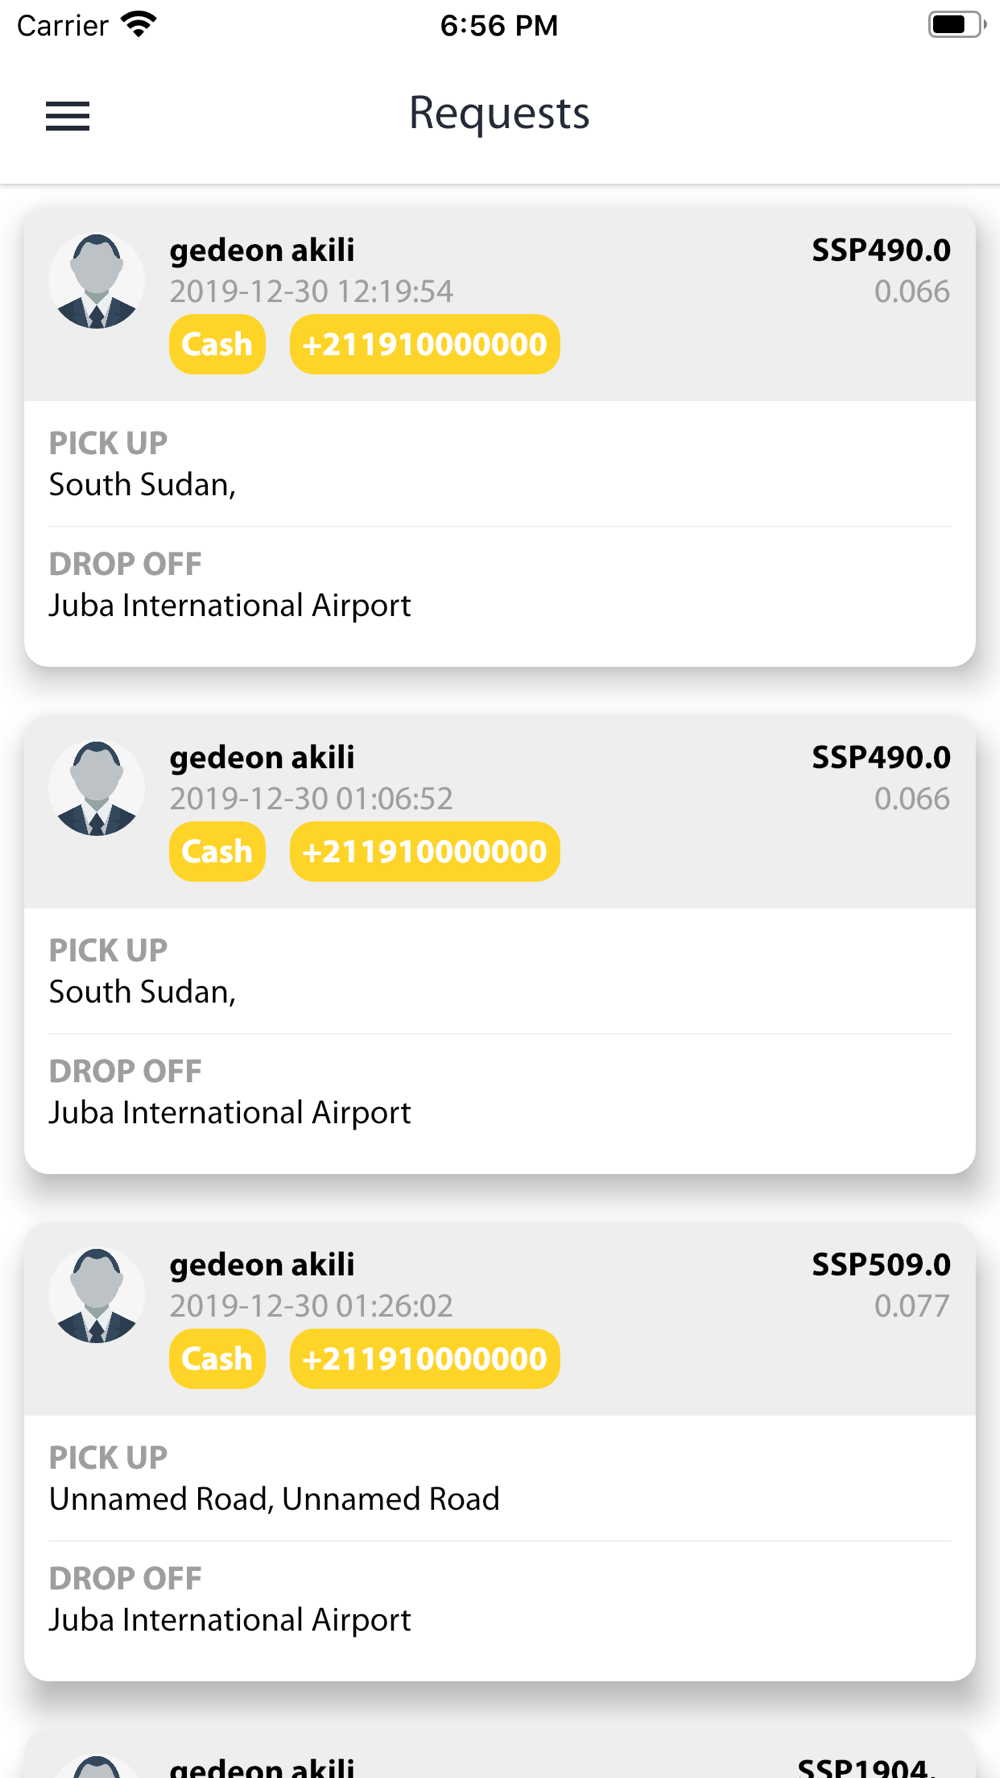Tap the Requests page title

click(x=499, y=113)
